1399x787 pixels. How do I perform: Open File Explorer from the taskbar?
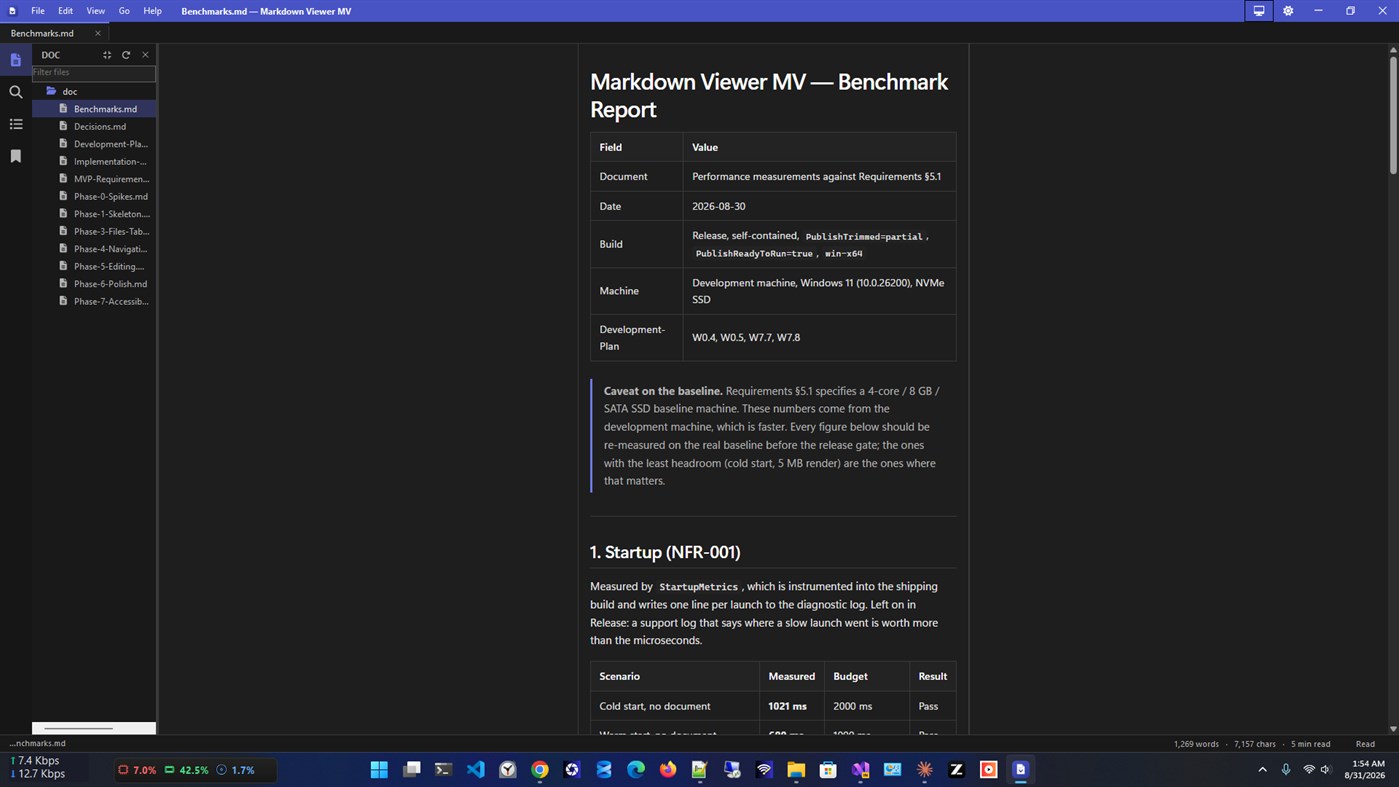click(x=796, y=770)
